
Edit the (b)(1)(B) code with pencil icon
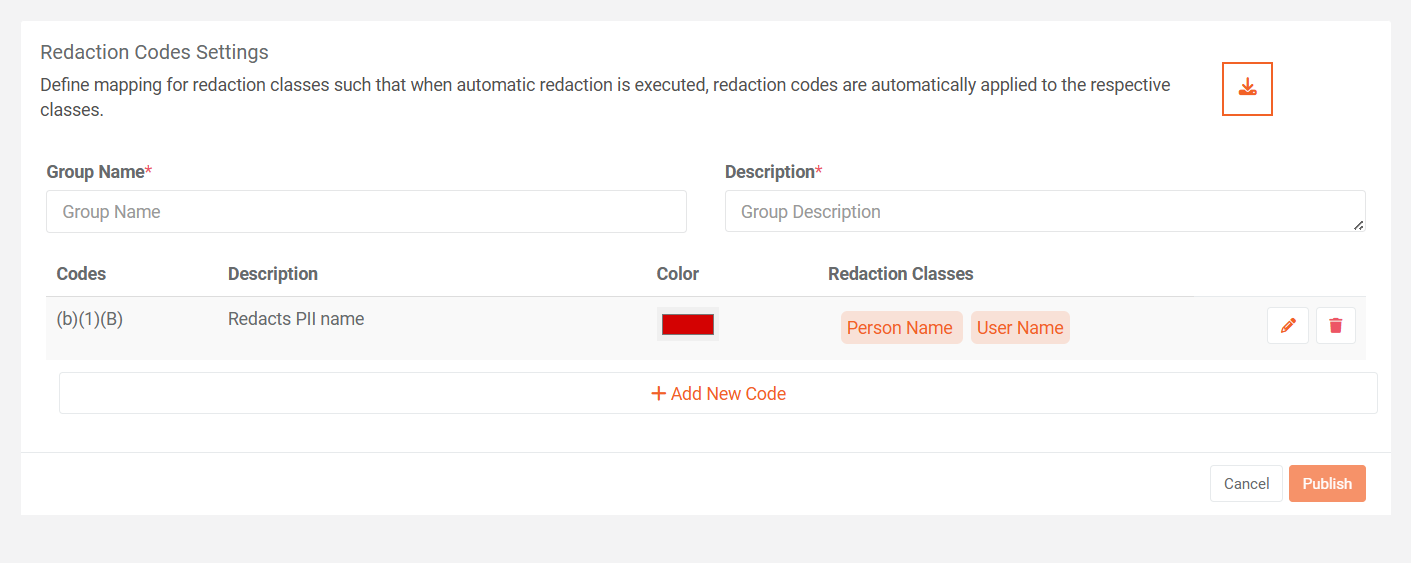coord(1288,326)
